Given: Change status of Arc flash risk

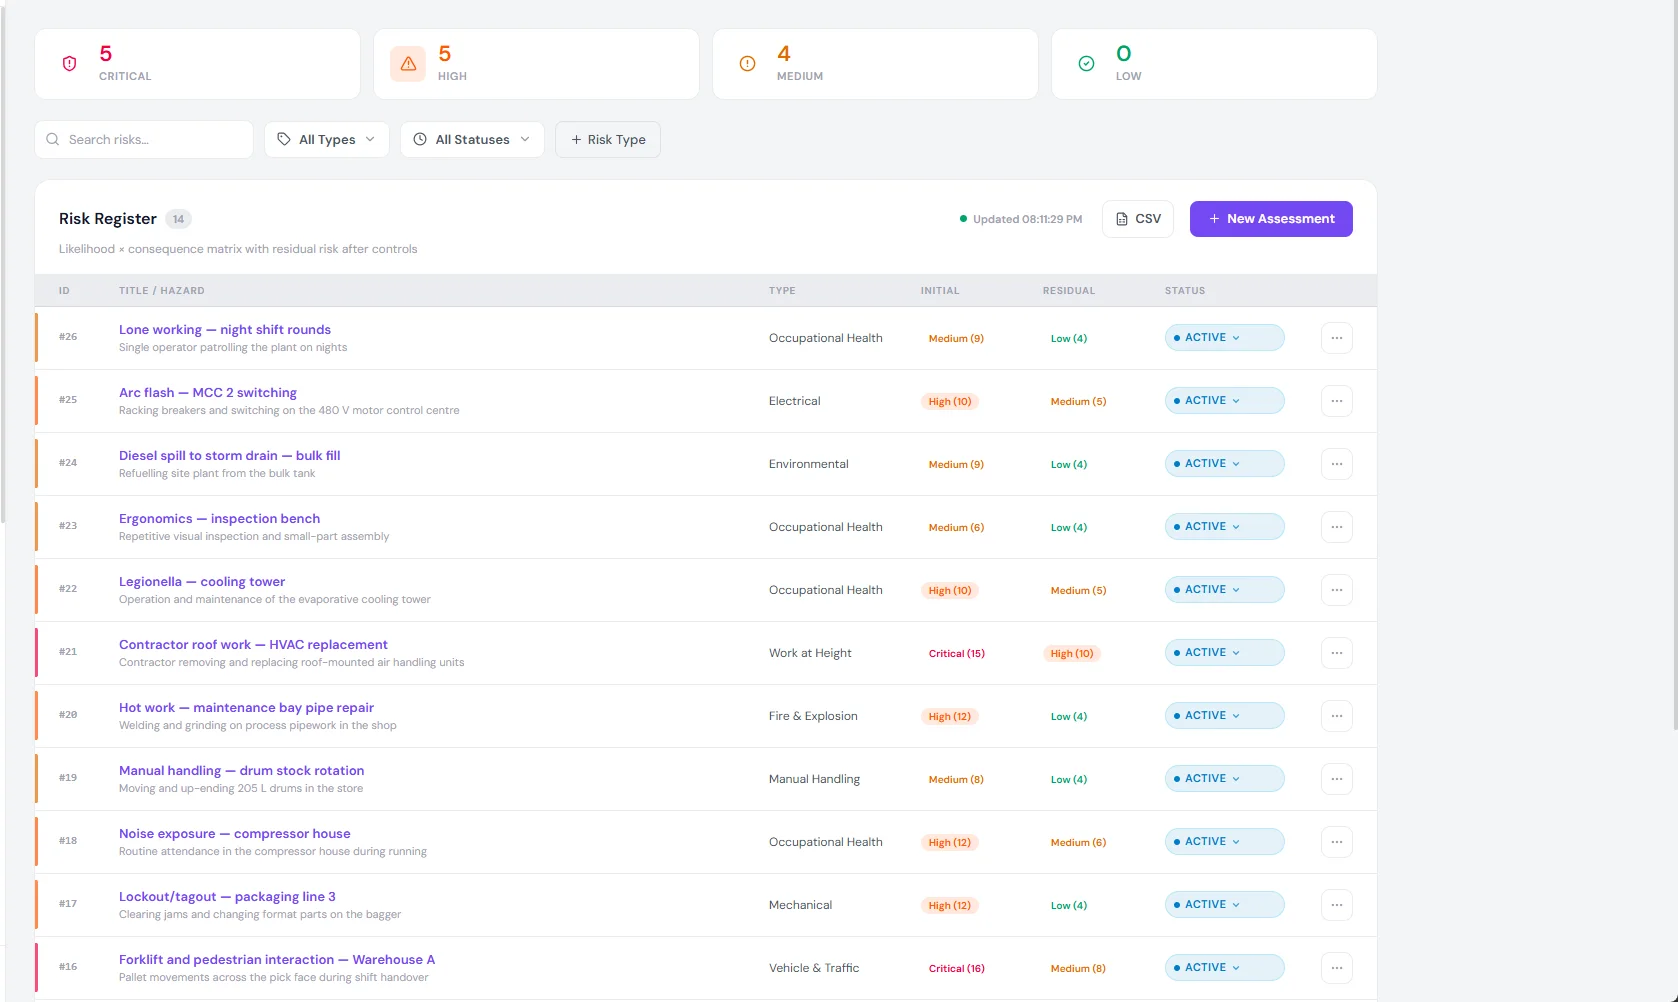Looking at the screenshot, I should pos(1224,401).
